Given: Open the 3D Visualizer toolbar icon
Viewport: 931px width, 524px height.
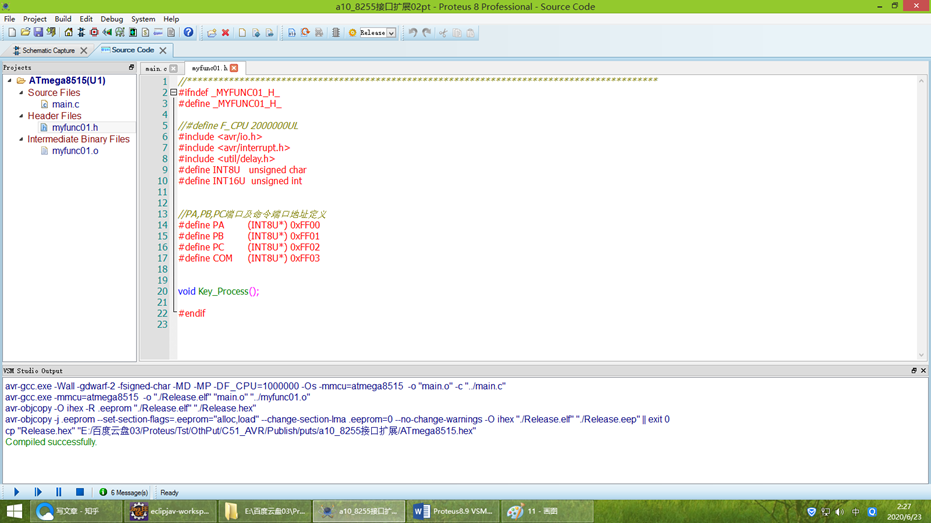Looking at the screenshot, I should pyautogui.click(x=107, y=33).
